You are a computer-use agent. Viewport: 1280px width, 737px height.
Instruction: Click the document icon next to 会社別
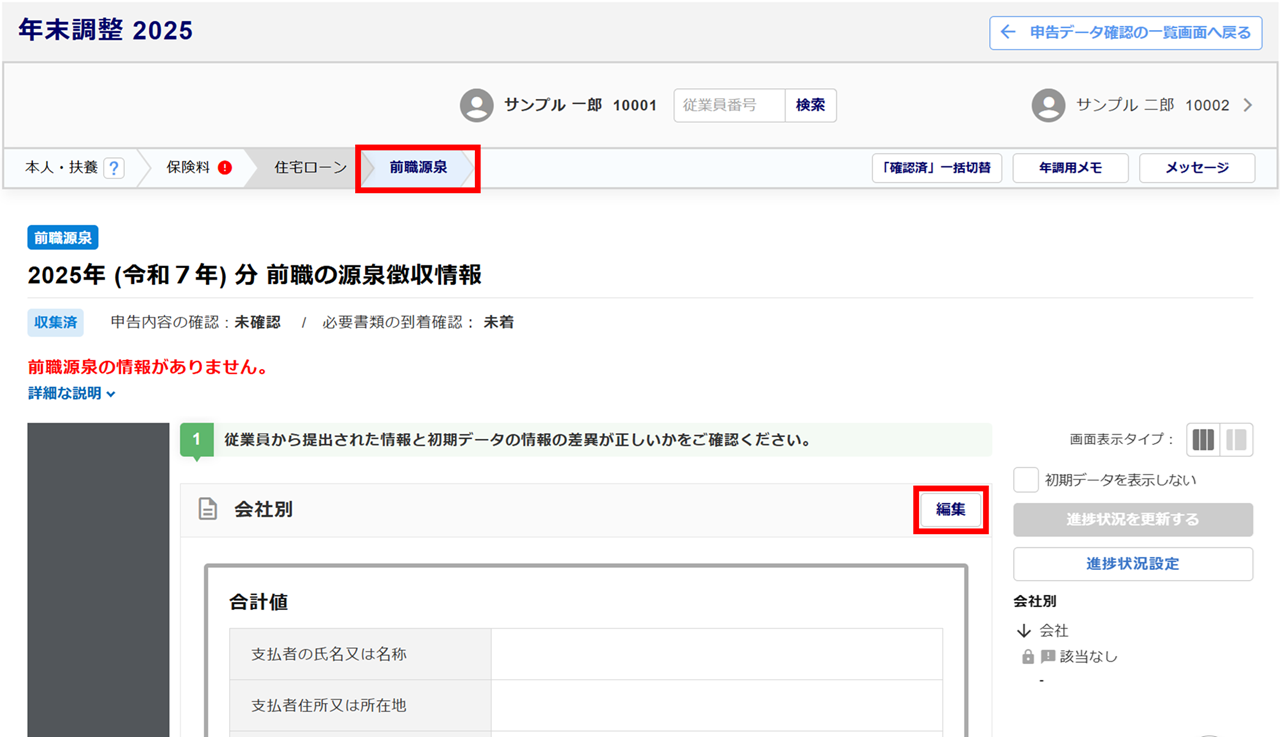point(208,510)
